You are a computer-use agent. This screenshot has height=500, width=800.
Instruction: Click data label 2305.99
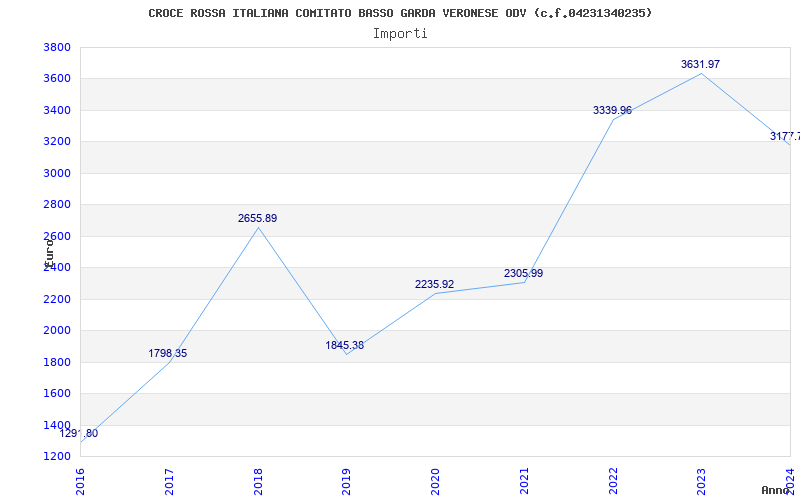523,273
